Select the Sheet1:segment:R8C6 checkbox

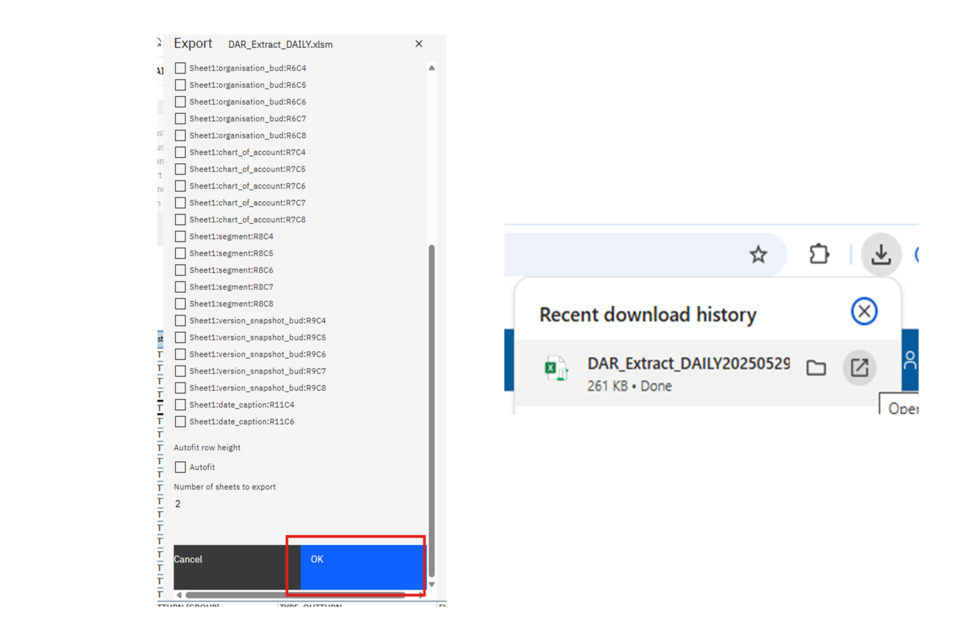181,270
